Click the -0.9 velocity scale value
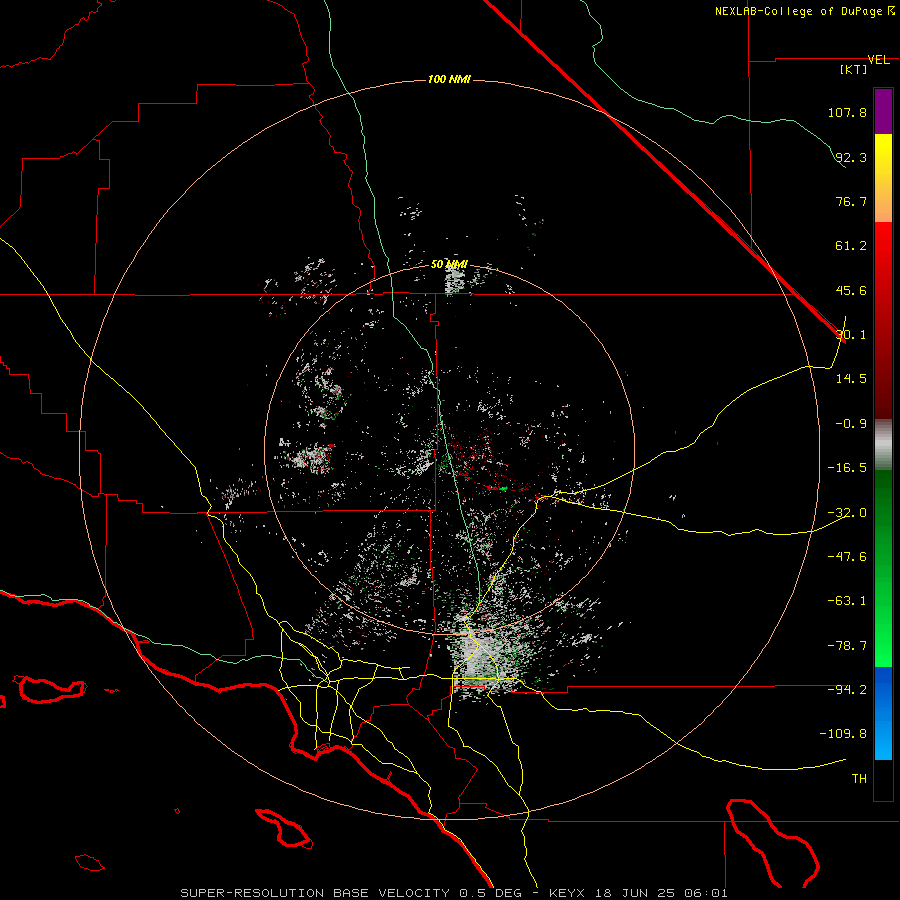The image size is (900, 900). 851,424
